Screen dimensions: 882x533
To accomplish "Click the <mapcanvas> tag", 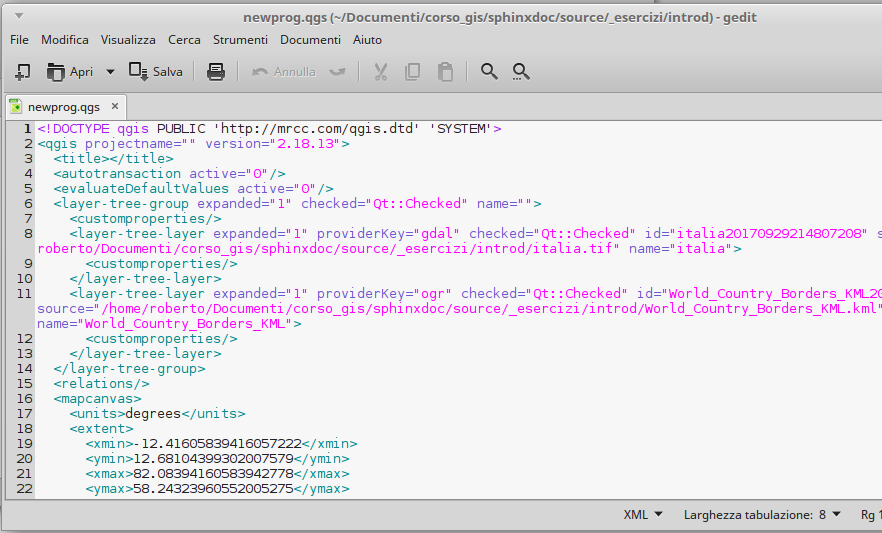I will tap(97, 399).
